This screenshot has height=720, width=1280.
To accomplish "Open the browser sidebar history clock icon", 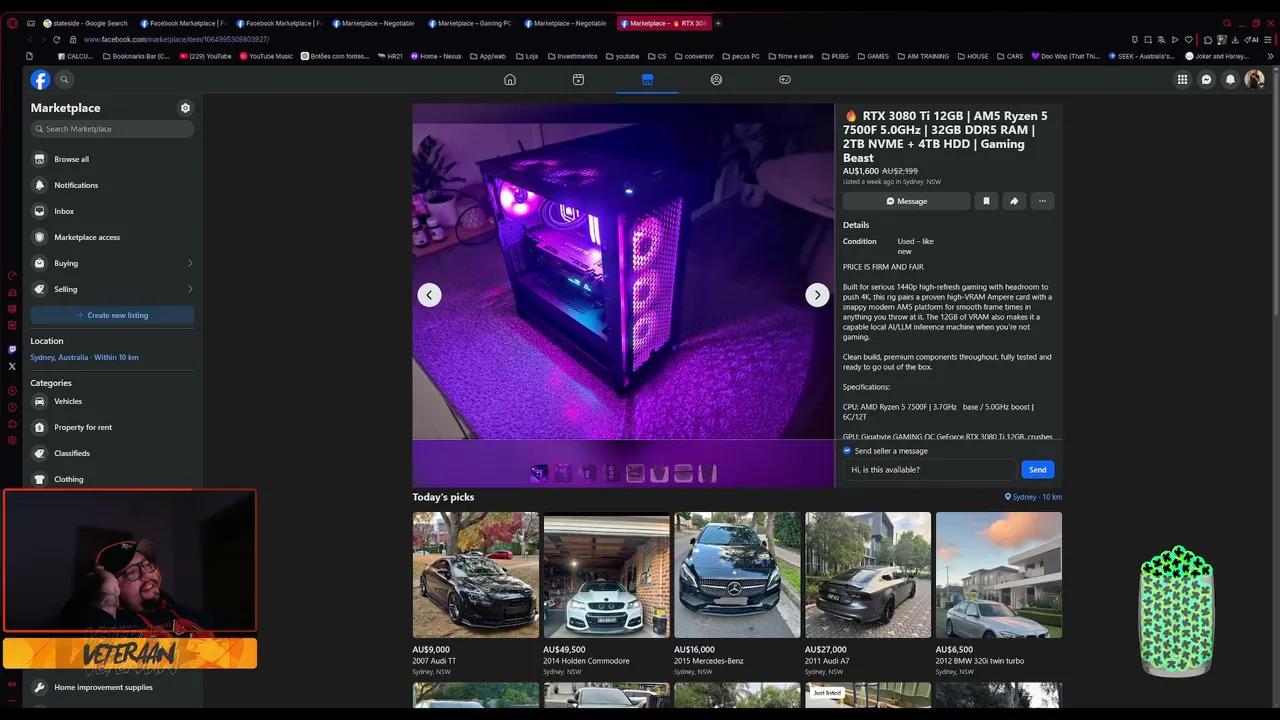I will click(x=12, y=407).
